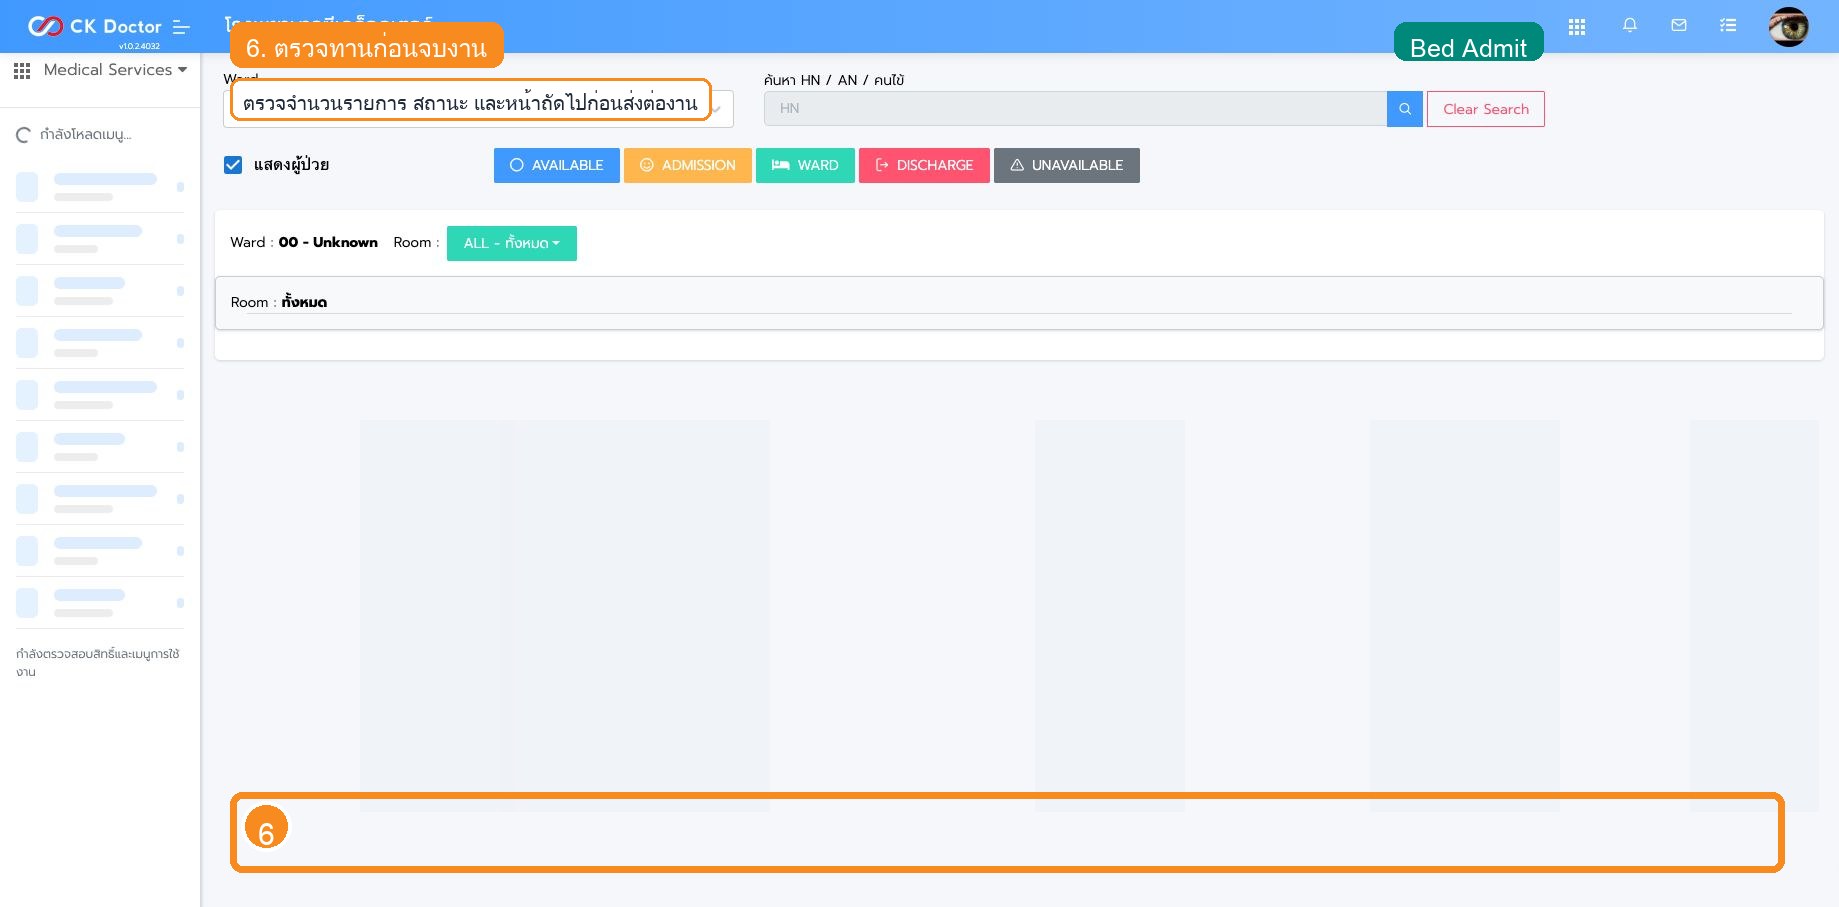
Task: Toggle the แสดงผู้ป่วย checkbox
Action: pyautogui.click(x=233, y=165)
